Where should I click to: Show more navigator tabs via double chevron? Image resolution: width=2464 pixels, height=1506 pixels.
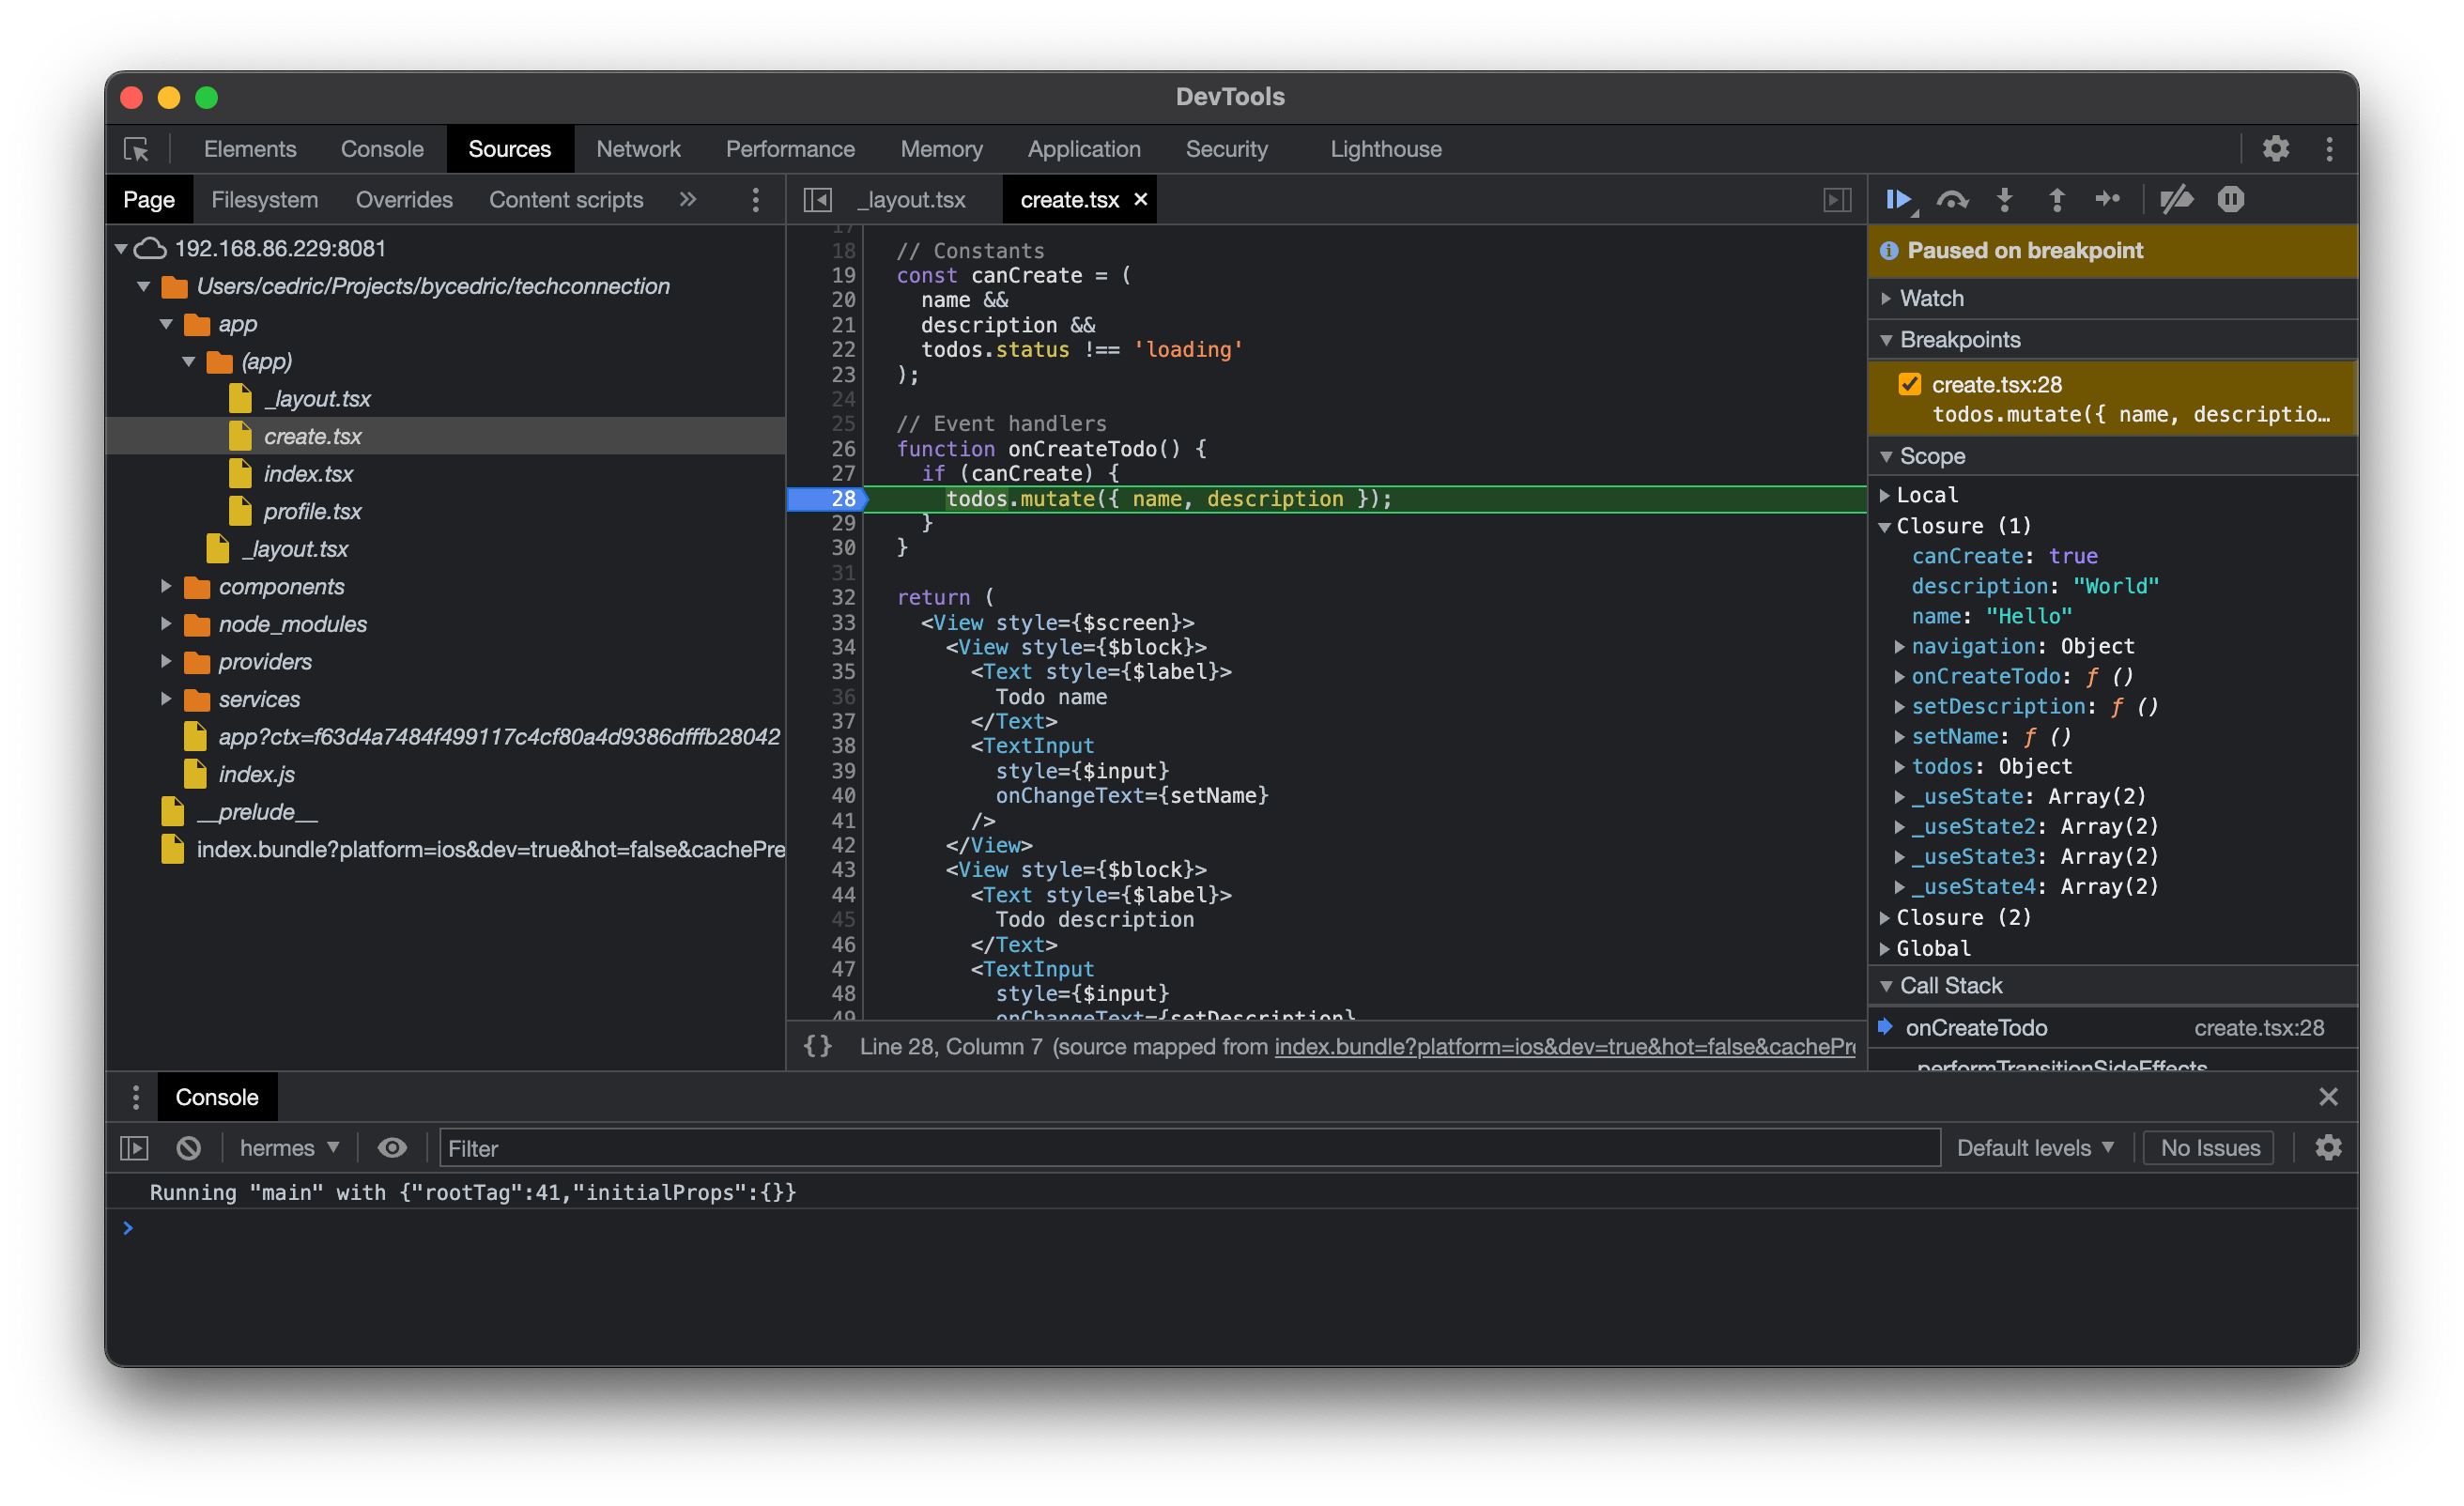(688, 199)
